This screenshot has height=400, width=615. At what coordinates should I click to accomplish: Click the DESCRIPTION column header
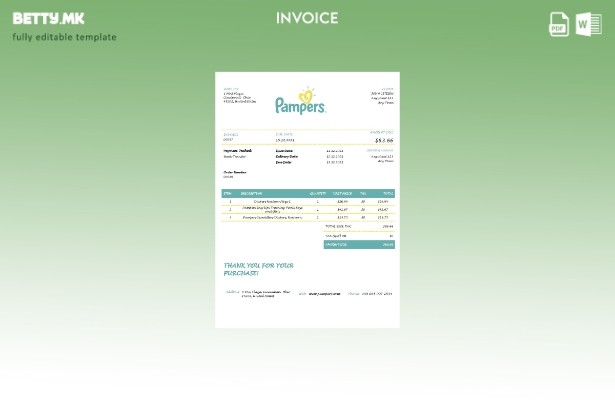pos(252,193)
